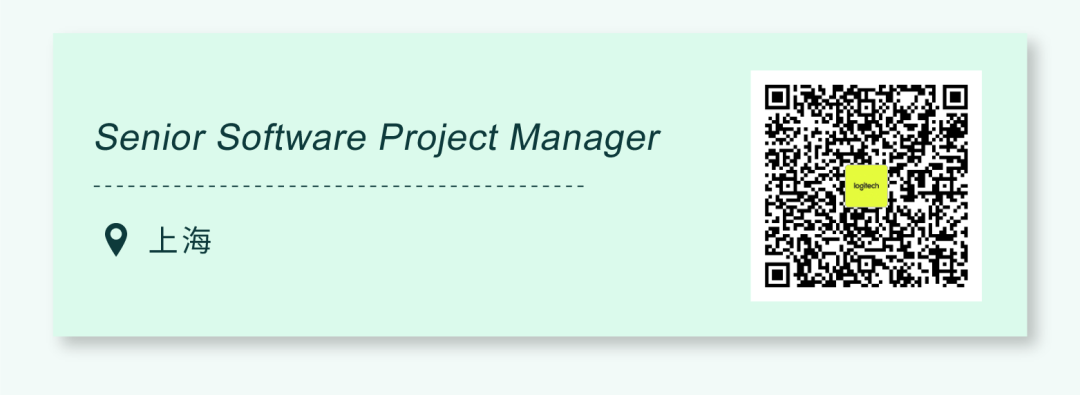Click the QR code's bottom-left finder square
The image size is (1080, 395).
tap(778, 274)
